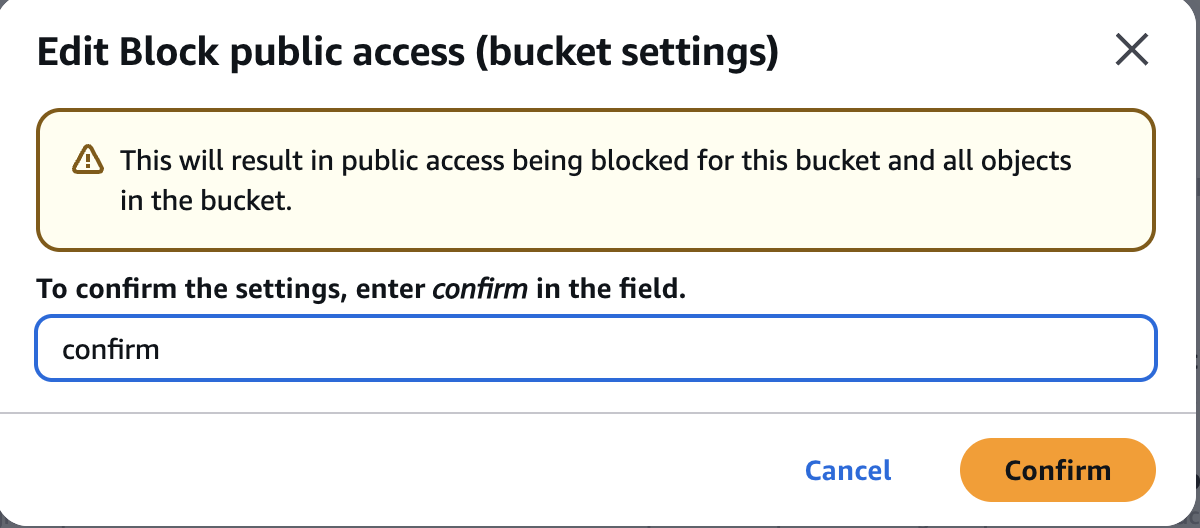
Task: Click the Cancel link
Action: pos(848,470)
